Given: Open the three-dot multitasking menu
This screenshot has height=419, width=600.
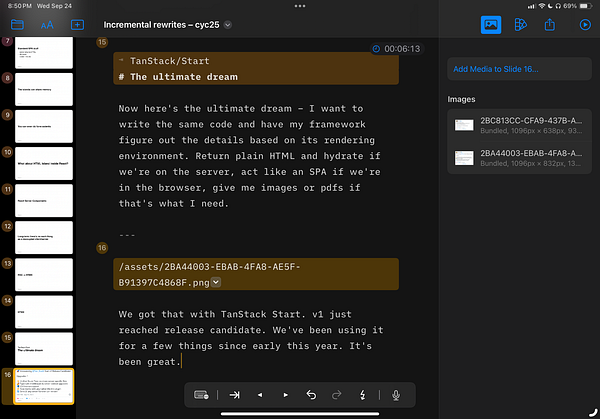Looking at the screenshot, I should point(300,6).
